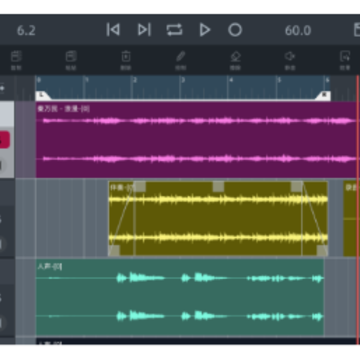Image resolution: width=360 pixels, height=360 pixels.
Task: Arm recording with the circle record button
Action: coord(235,30)
